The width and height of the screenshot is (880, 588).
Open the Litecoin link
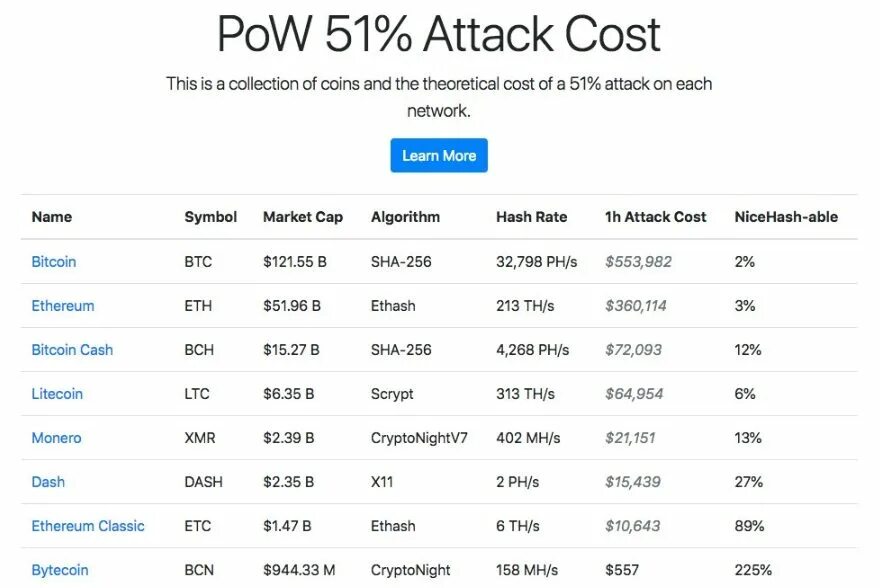click(x=57, y=394)
